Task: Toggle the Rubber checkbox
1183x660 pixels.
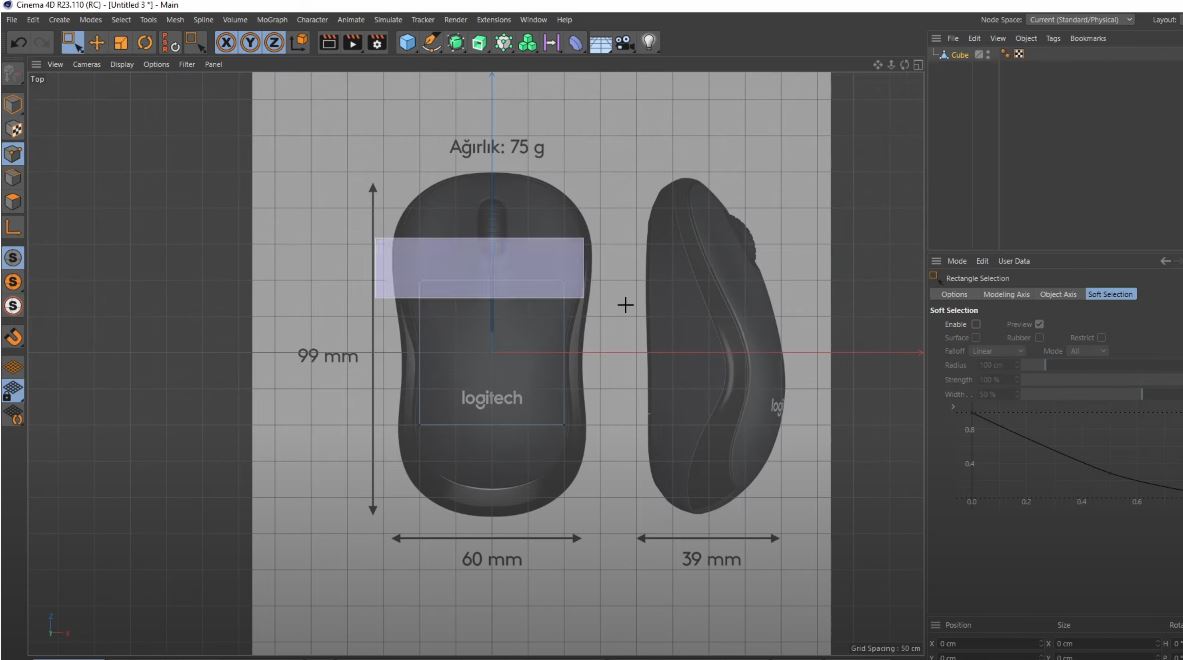Action: 1039,338
